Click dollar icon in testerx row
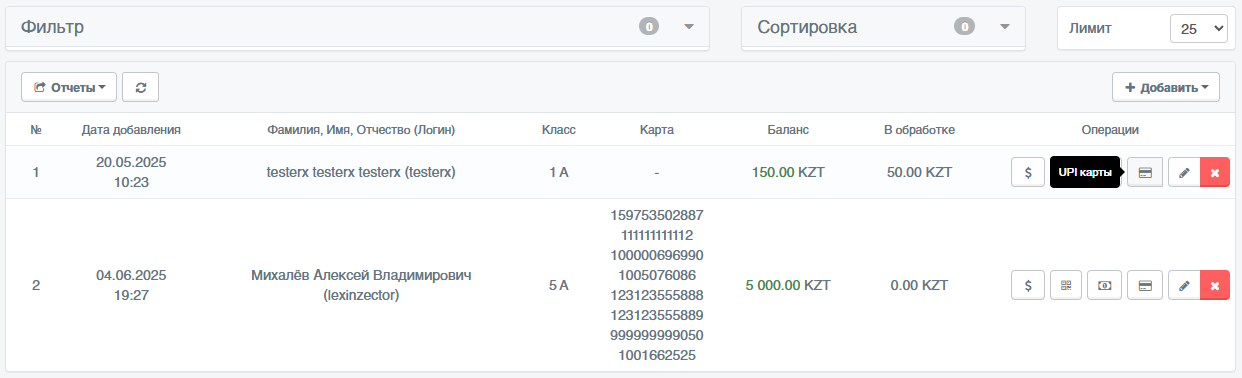This screenshot has height=378, width=1242. [x=1028, y=172]
